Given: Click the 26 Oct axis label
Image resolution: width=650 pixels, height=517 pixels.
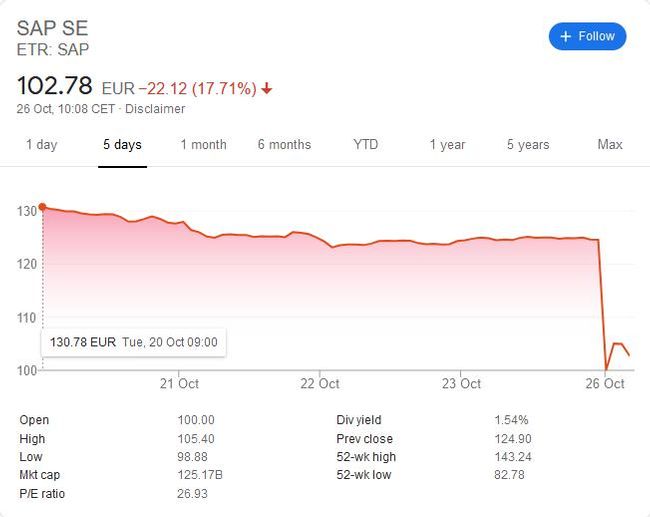Looking at the screenshot, I should 605,384.
